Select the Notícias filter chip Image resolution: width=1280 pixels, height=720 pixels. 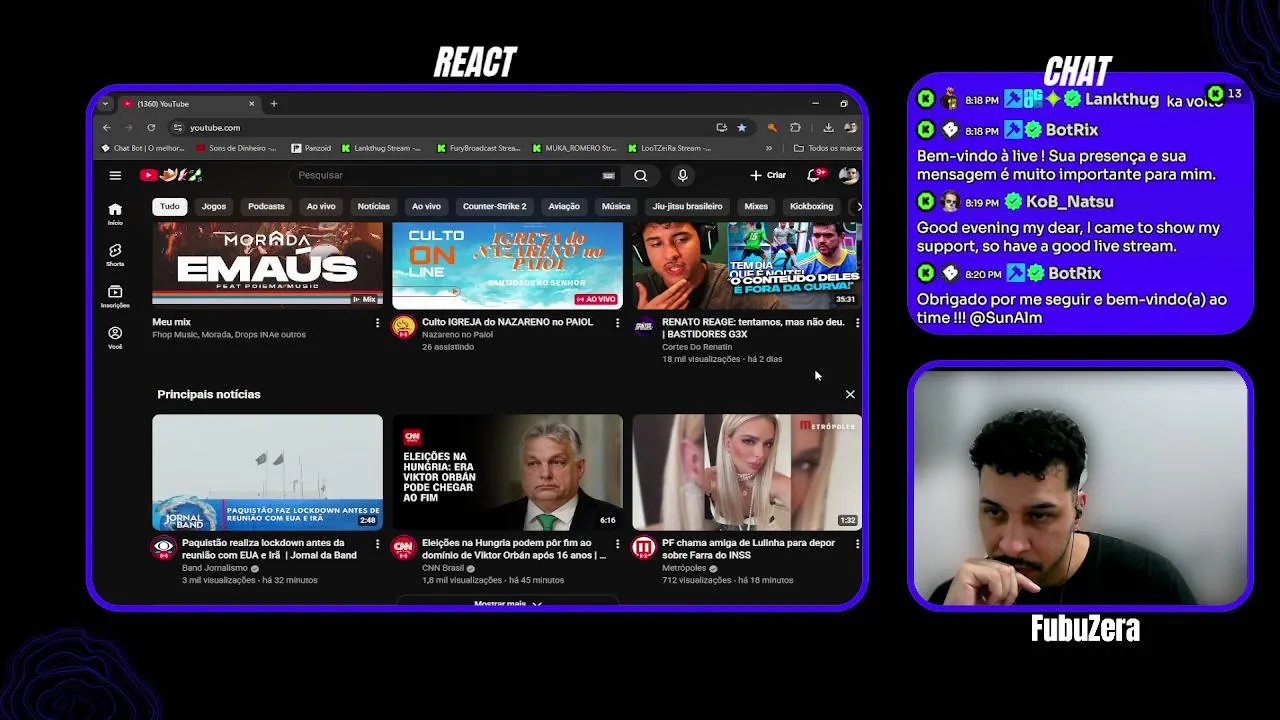tap(374, 206)
